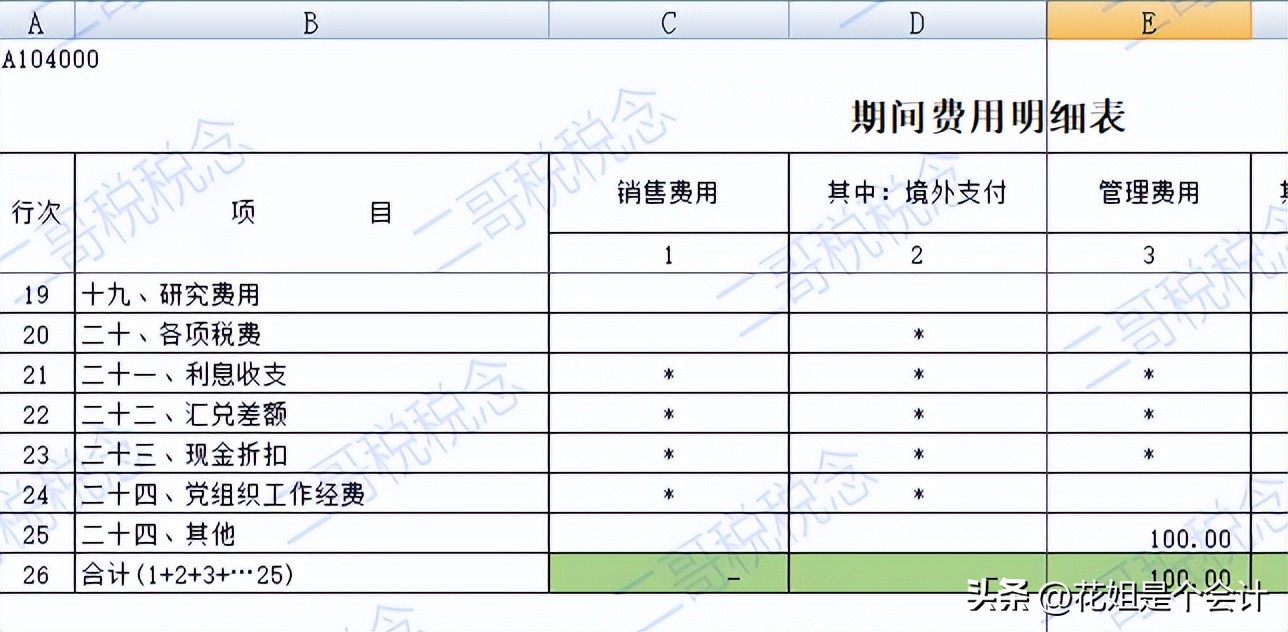This screenshot has height=632, width=1288.
Task: Select row header 26
Action: point(36,574)
